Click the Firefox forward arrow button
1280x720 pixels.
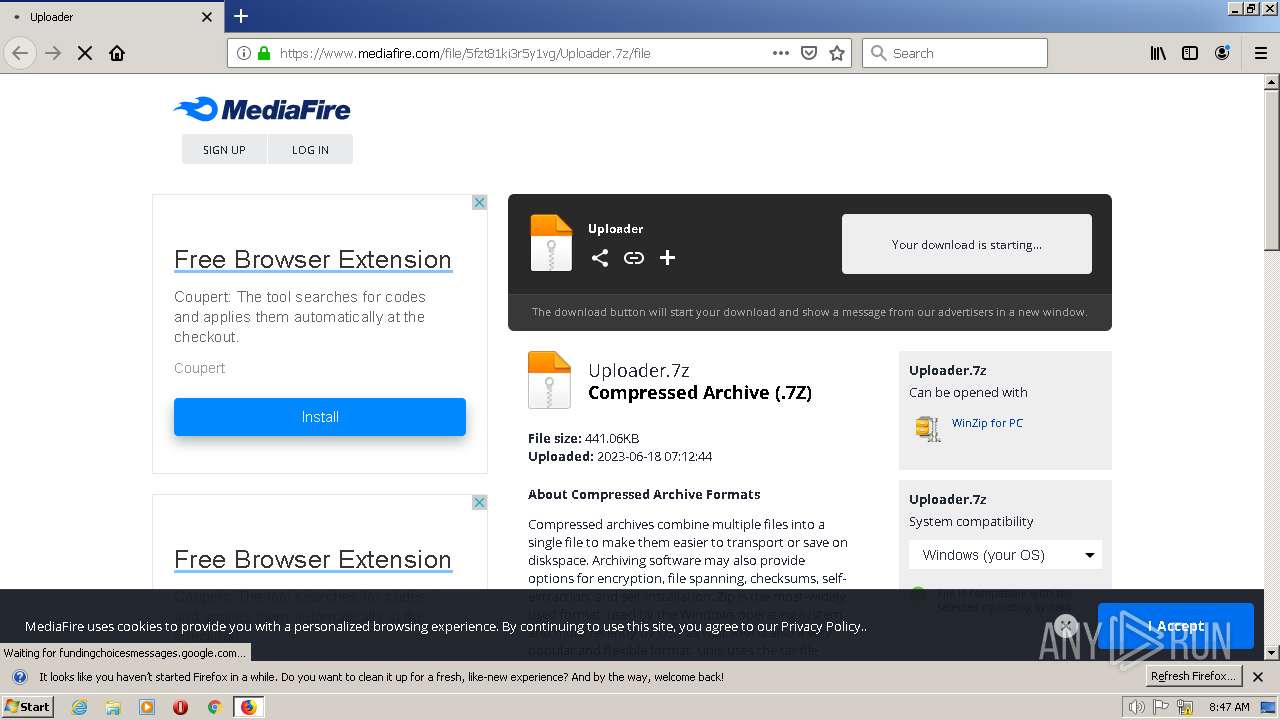point(53,53)
